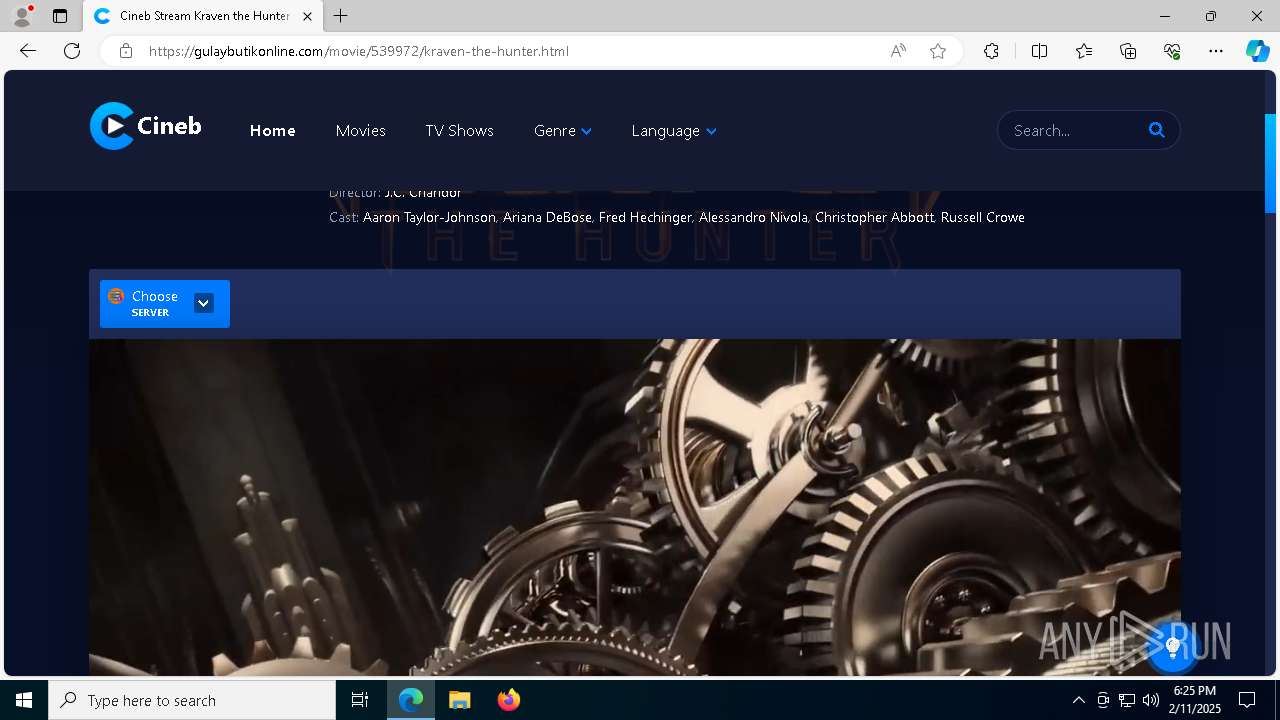Image resolution: width=1280 pixels, height=720 pixels.
Task: Open cast member Fred Hechinger
Action: pos(645,217)
